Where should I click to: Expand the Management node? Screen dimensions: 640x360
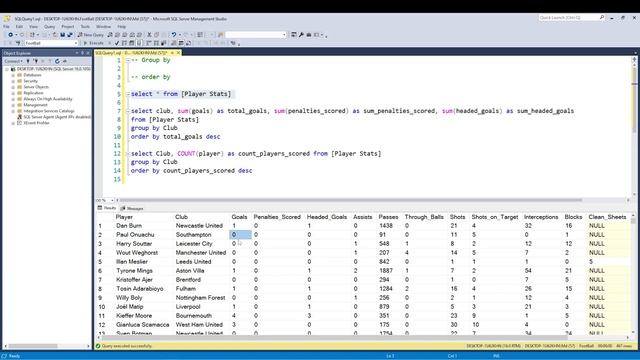[13, 105]
